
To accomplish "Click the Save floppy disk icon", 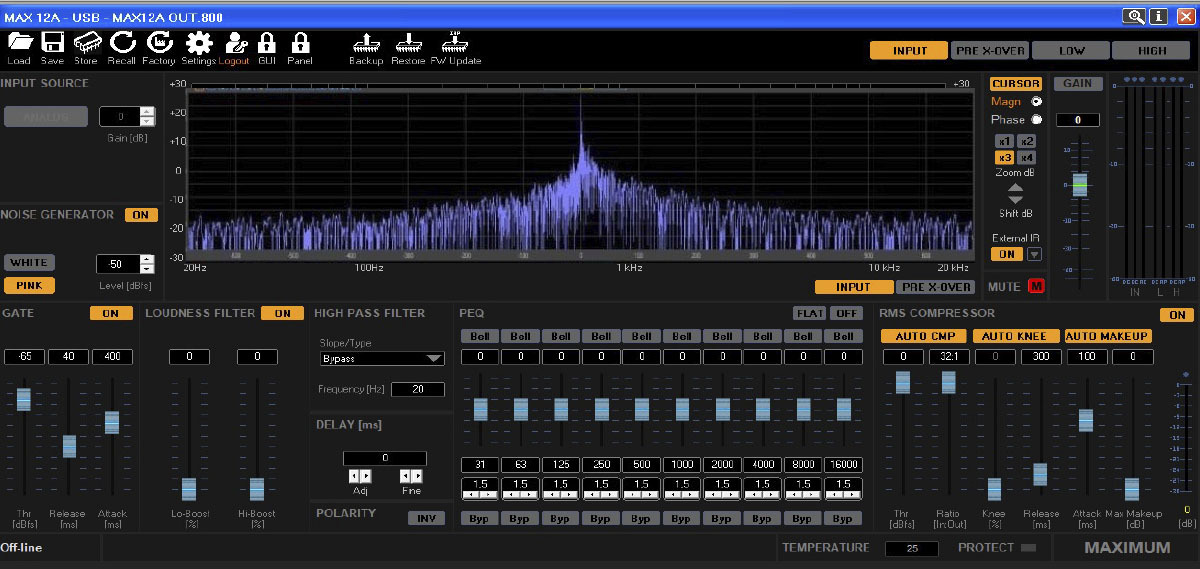I will pyautogui.click(x=52, y=42).
